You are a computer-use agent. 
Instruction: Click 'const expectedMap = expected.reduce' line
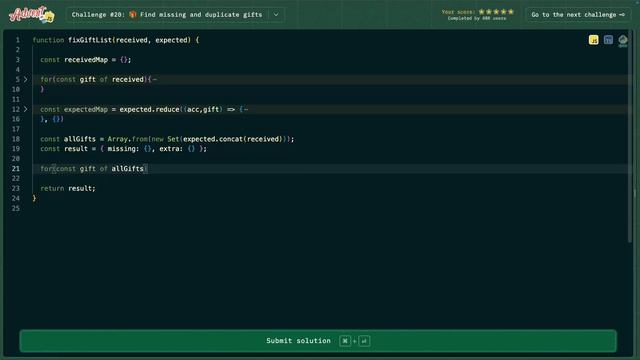tap(144, 109)
